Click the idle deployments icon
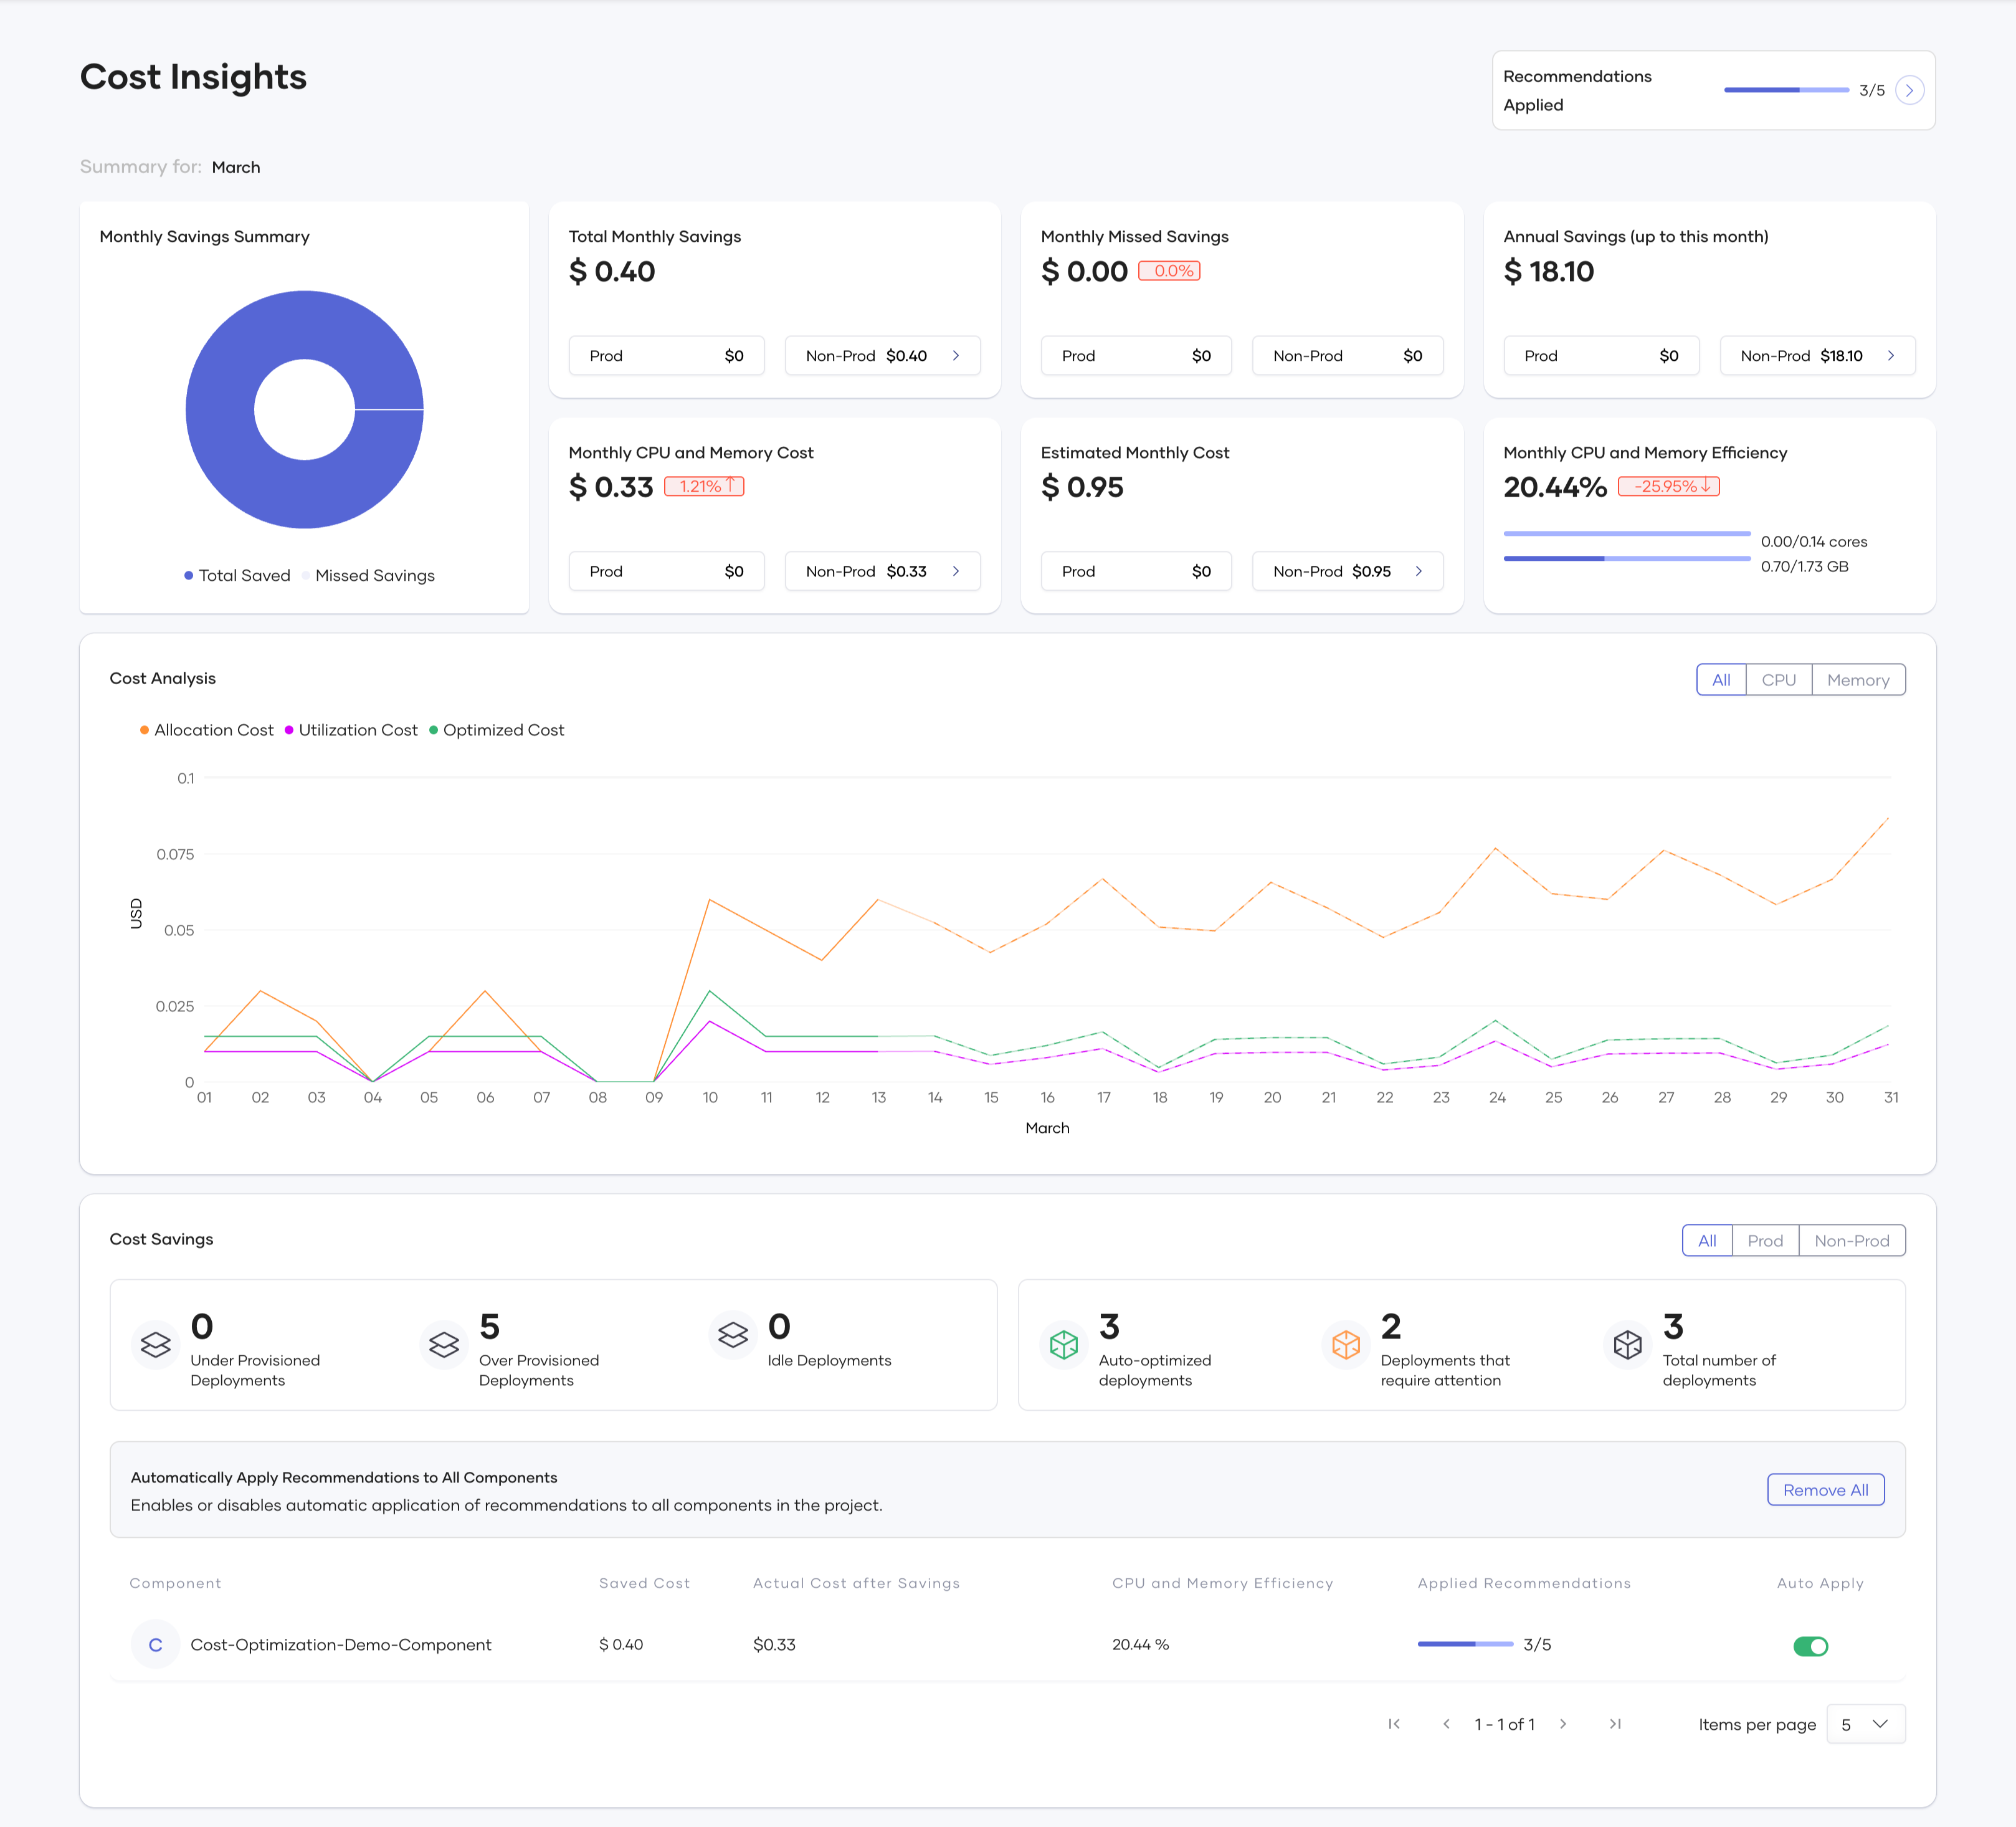The width and height of the screenshot is (2016, 1827). click(732, 1334)
